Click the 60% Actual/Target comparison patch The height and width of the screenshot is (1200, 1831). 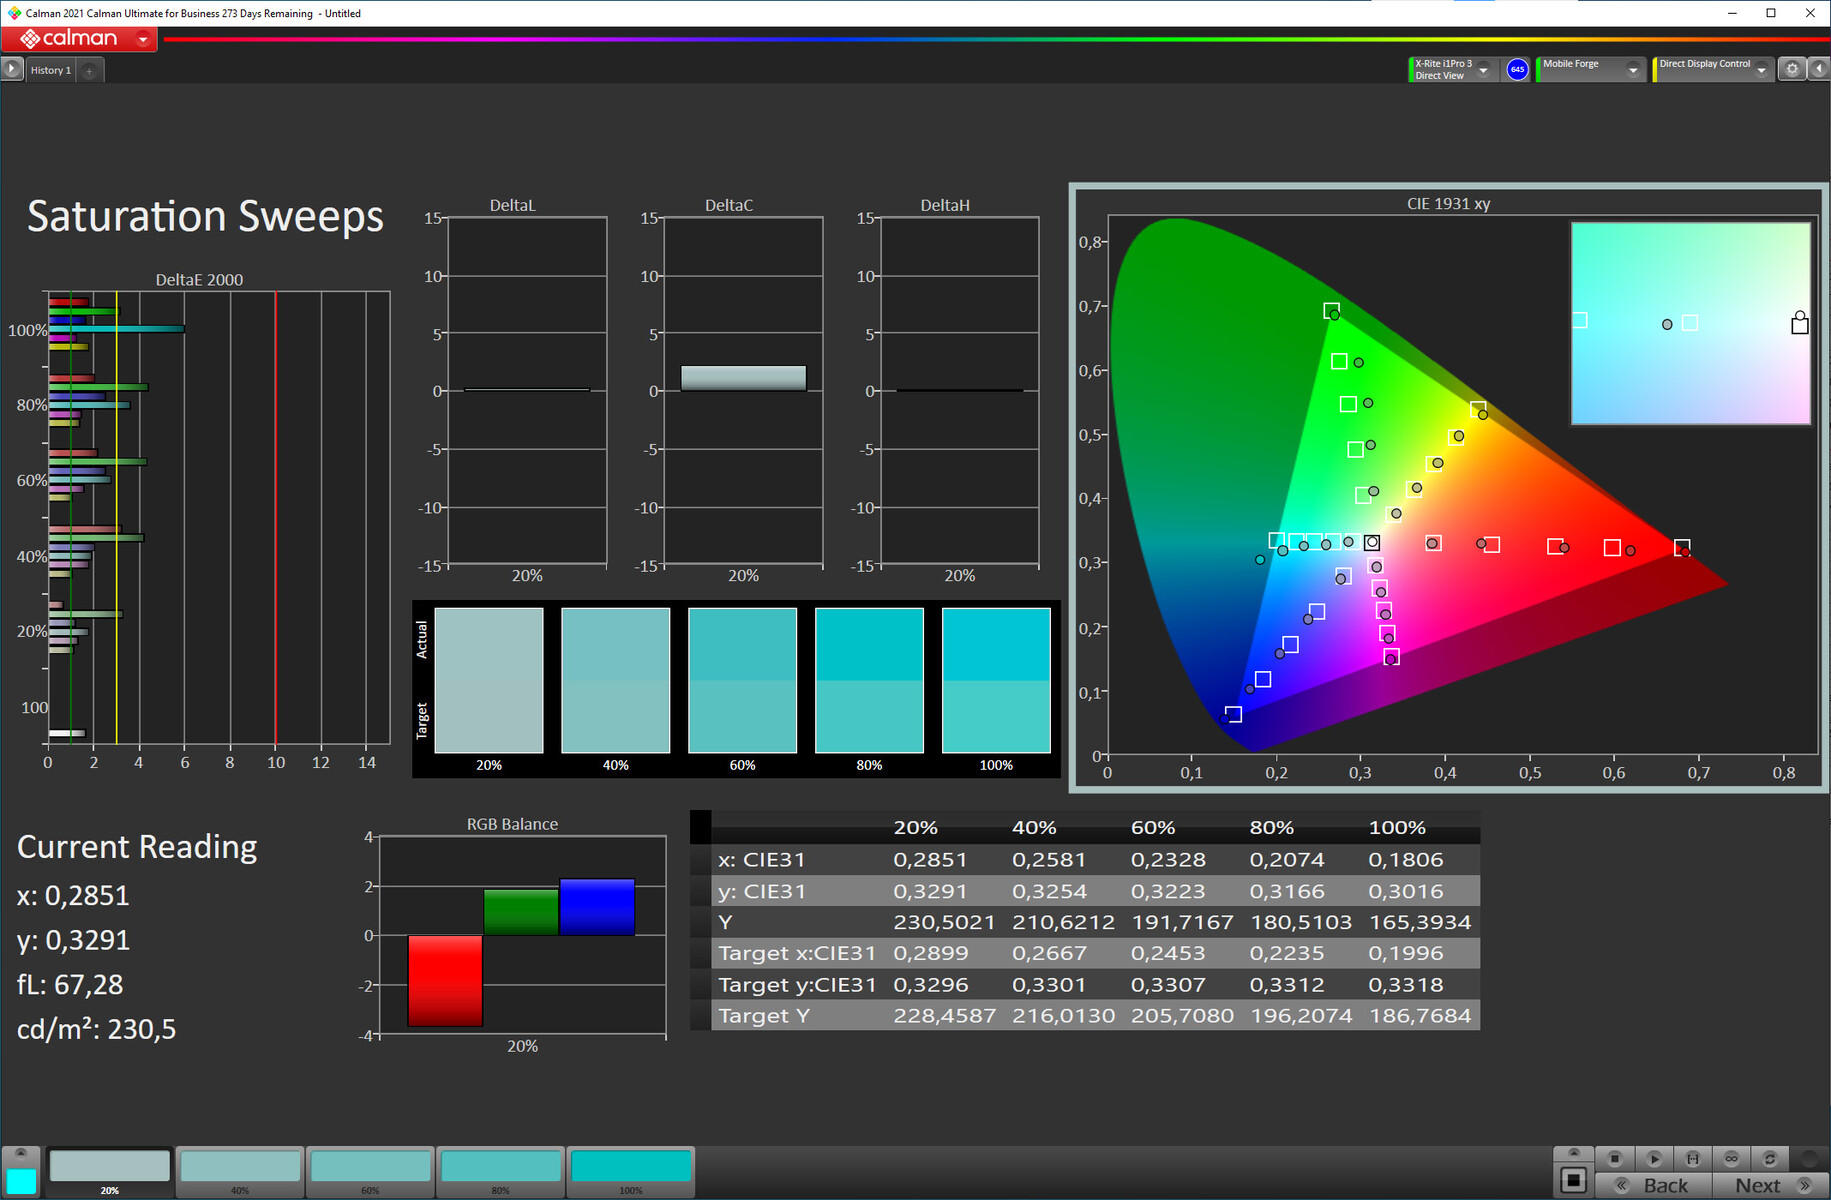point(742,680)
